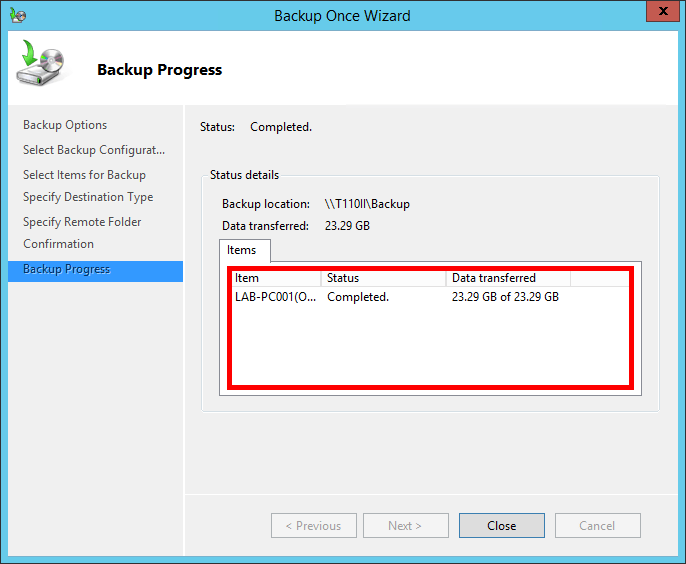This screenshot has width=686, height=564.
Task: Sort by the Item column header
Action: 276,278
